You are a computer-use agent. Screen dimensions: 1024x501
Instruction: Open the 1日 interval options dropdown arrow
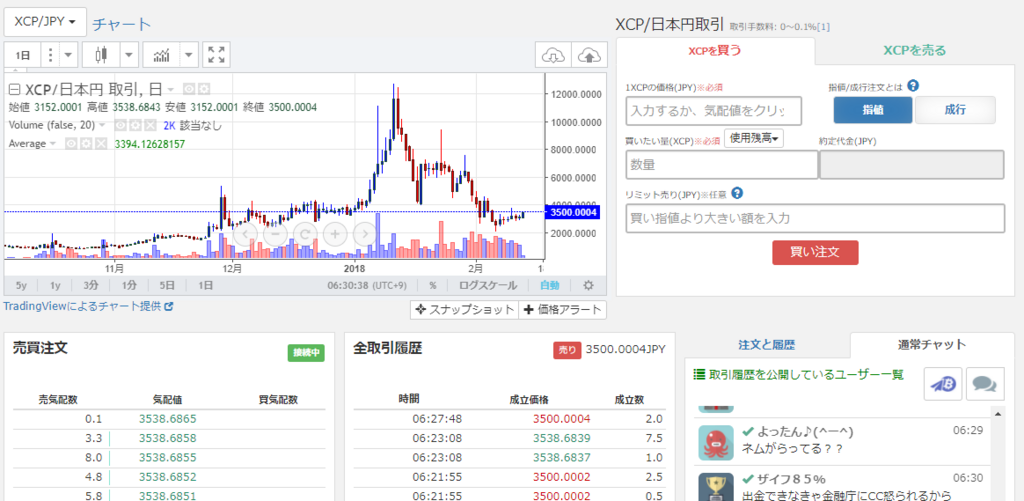[x=70, y=55]
